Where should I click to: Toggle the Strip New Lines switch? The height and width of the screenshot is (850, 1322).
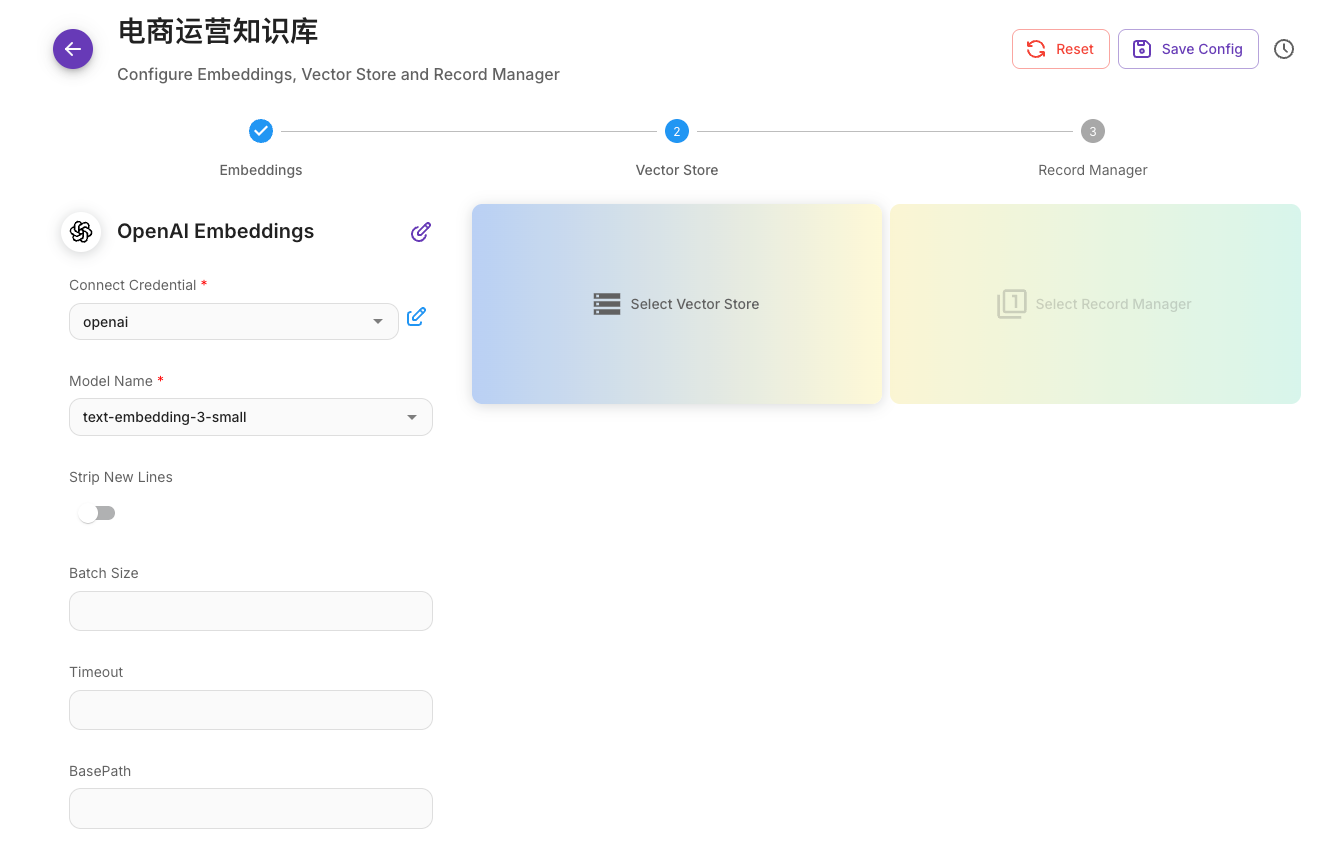click(97, 513)
